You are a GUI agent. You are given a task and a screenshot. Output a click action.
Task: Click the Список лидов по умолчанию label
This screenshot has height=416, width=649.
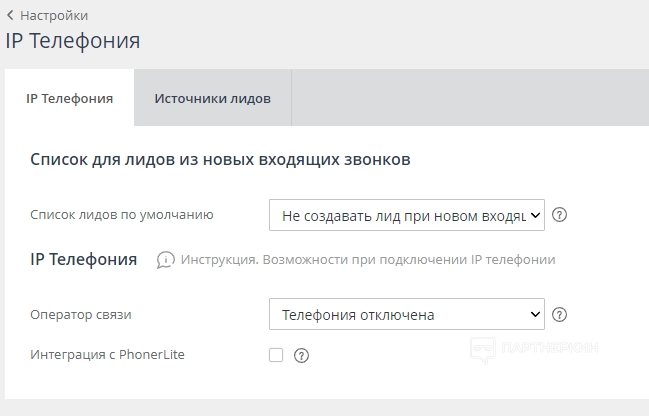pyautogui.click(x=122, y=214)
